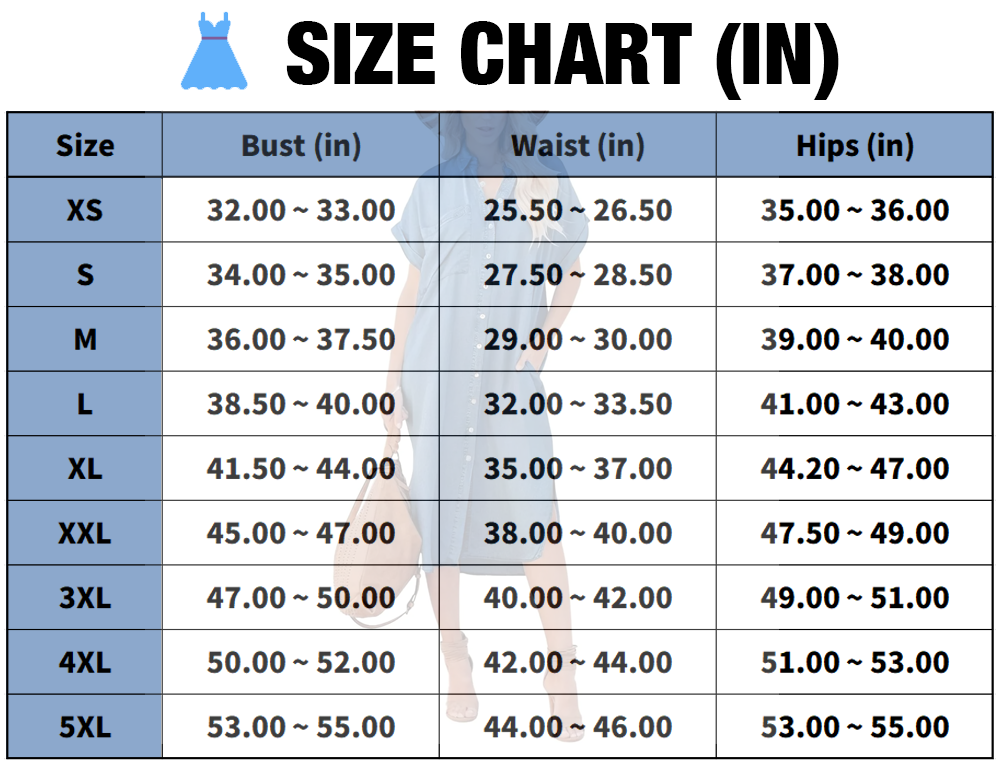The height and width of the screenshot is (775, 1000).
Task: Click the XL size row label
Action: (85, 468)
